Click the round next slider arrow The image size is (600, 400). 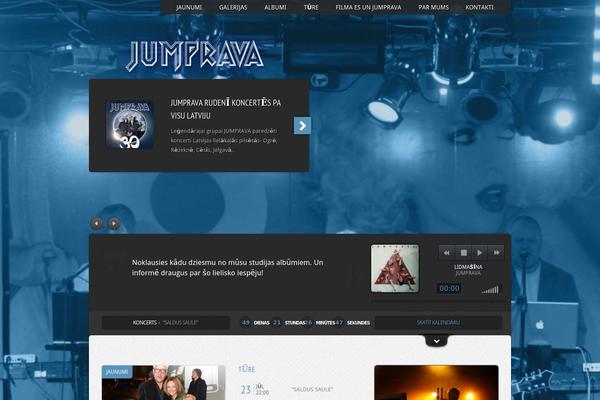[x=114, y=223]
